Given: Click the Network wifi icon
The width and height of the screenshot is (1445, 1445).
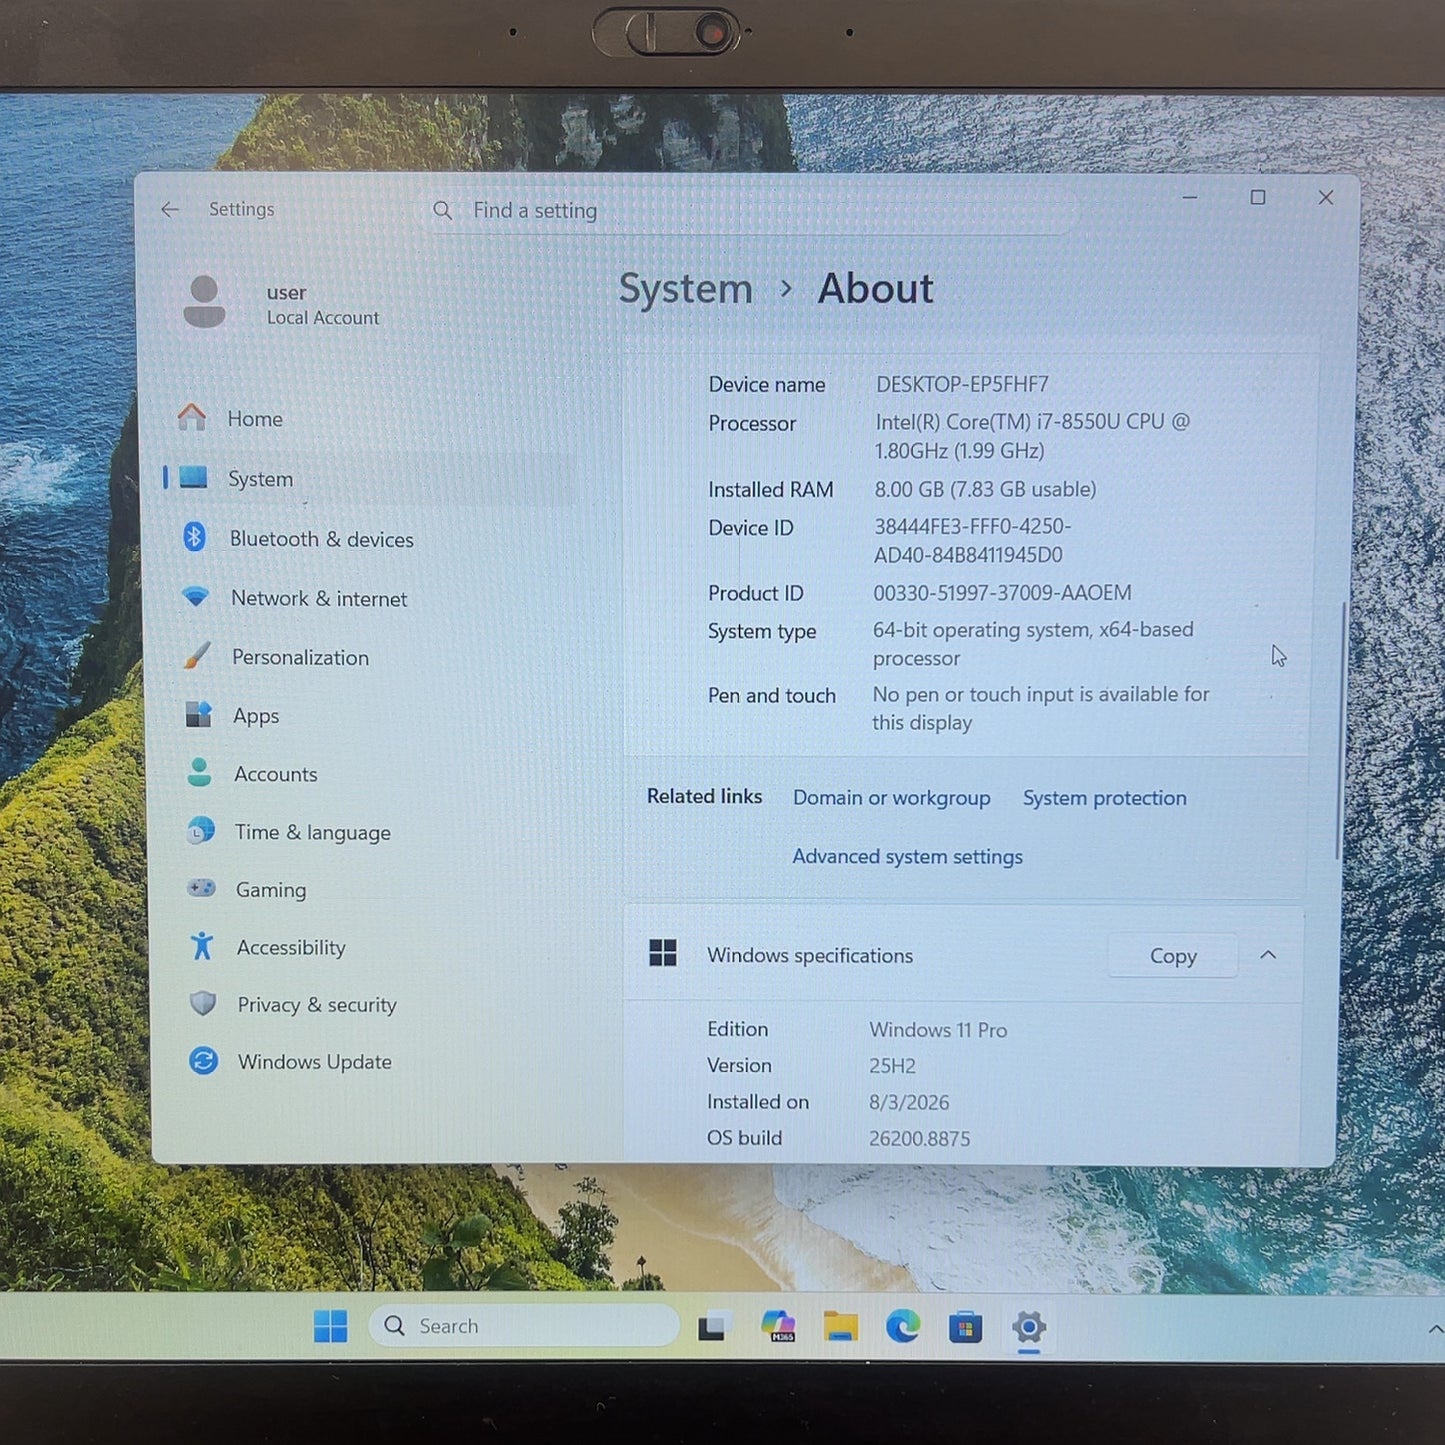Looking at the screenshot, I should point(196,597).
